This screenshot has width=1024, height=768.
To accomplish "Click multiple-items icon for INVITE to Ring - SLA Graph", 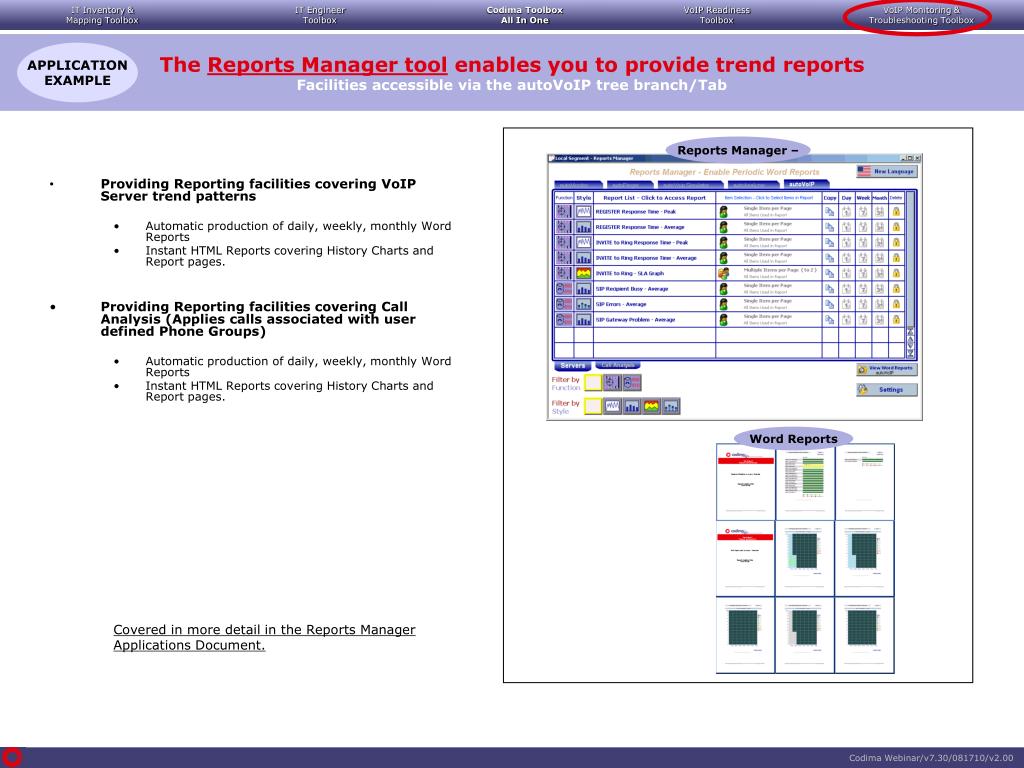I will click(x=724, y=274).
